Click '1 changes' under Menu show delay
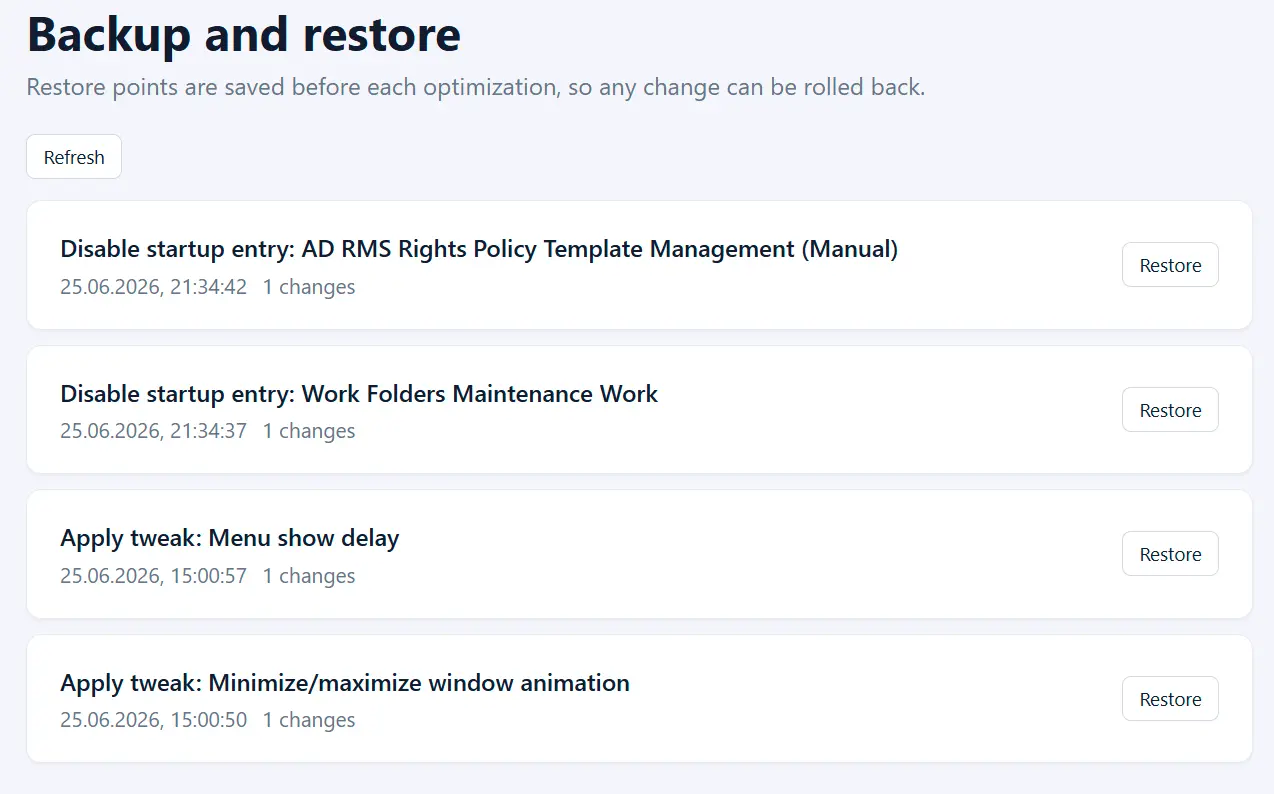Image resolution: width=1274 pixels, height=794 pixels. click(309, 576)
